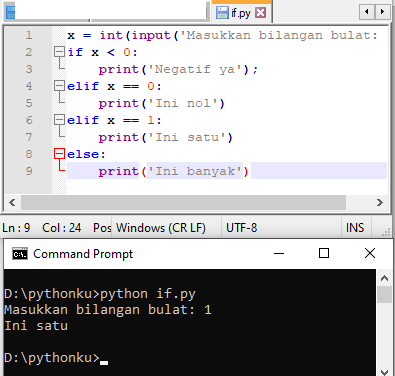This screenshot has height=376, width=395.
Task: Minimize the Command Prompt window
Action: click(x=279, y=253)
